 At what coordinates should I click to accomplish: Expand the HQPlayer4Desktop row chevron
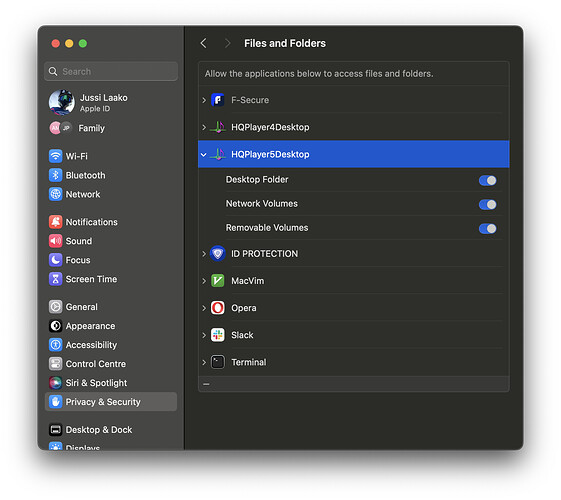pos(204,127)
